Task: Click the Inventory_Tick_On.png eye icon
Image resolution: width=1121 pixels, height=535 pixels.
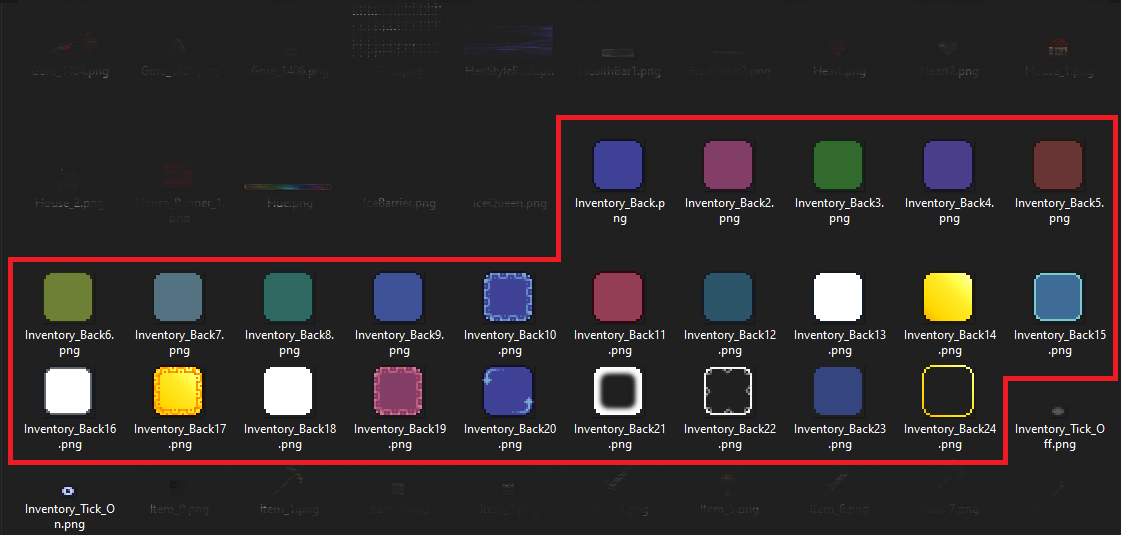Action: point(68,490)
